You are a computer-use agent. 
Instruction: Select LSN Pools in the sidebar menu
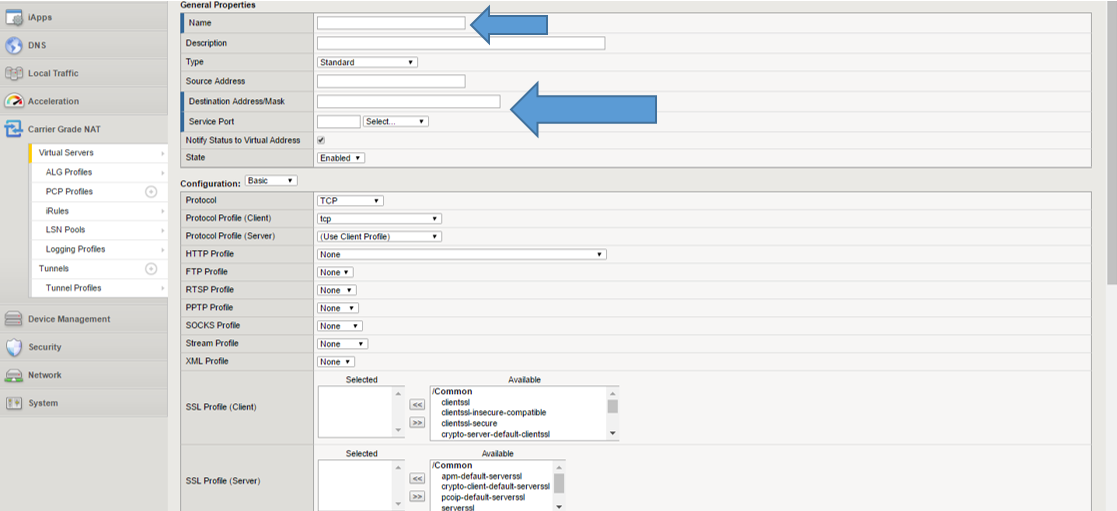[65, 230]
